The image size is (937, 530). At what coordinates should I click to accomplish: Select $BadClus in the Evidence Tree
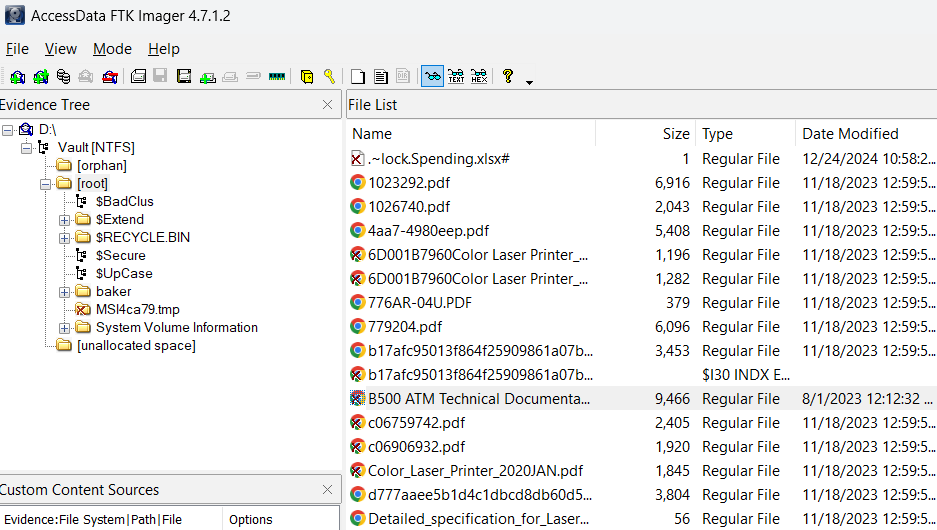click(x=124, y=201)
